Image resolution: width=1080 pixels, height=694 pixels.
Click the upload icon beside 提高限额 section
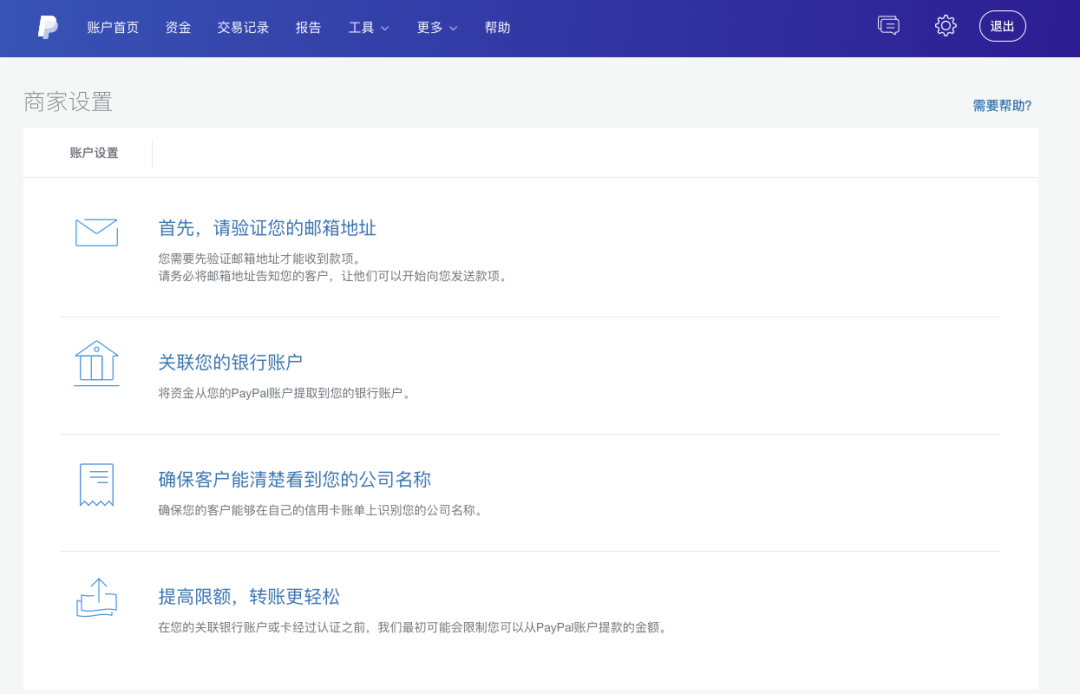coord(96,599)
